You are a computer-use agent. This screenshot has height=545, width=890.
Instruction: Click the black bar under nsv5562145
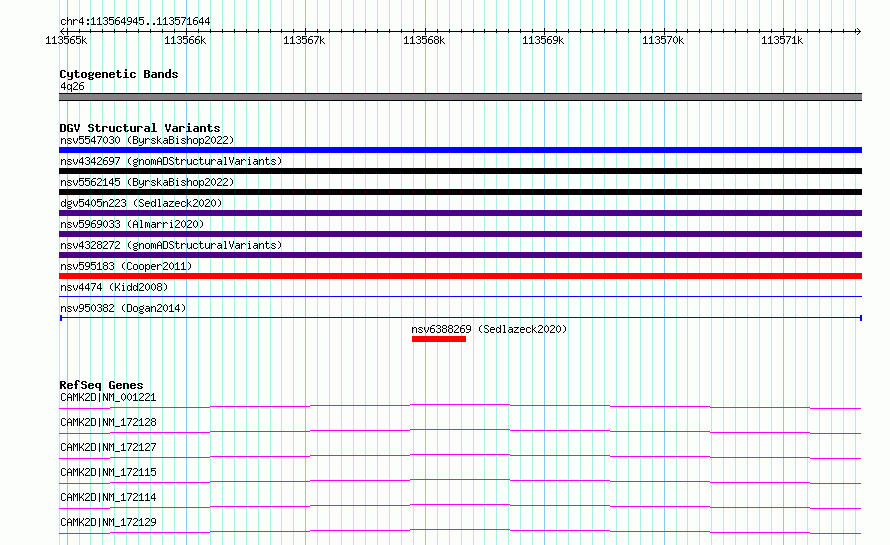tap(460, 192)
